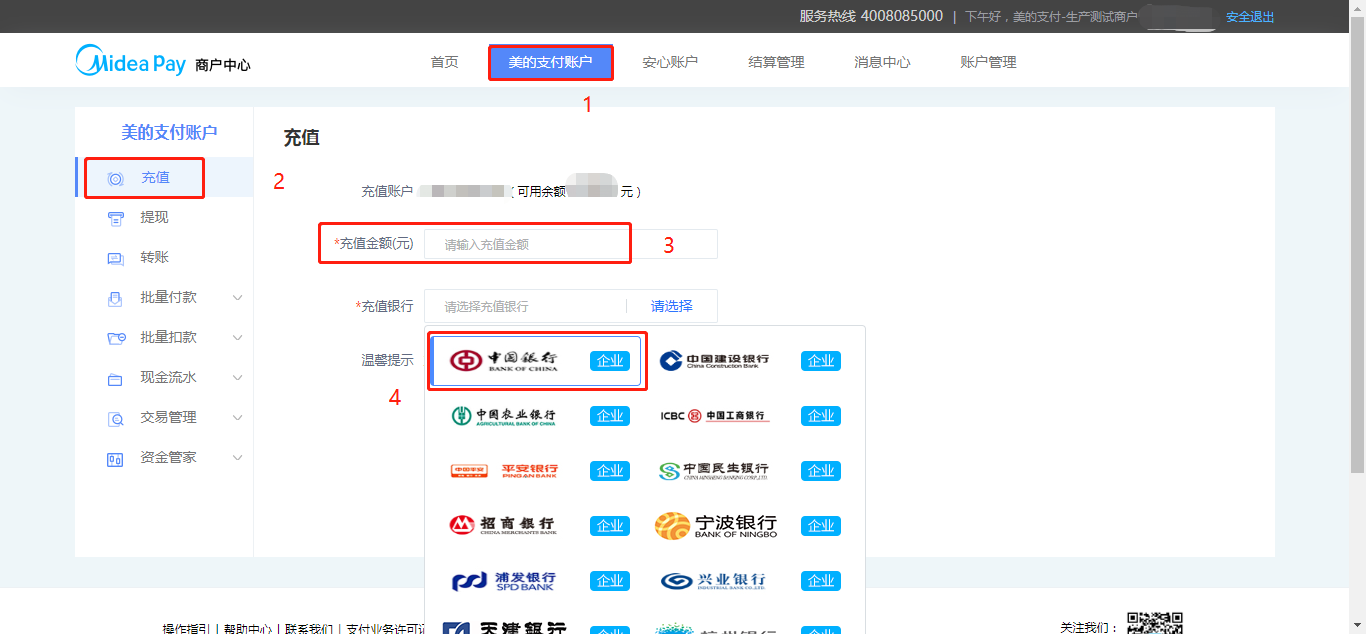
Task: Click the transfer (转账) sidebar icon
Action: click(116, 259)
